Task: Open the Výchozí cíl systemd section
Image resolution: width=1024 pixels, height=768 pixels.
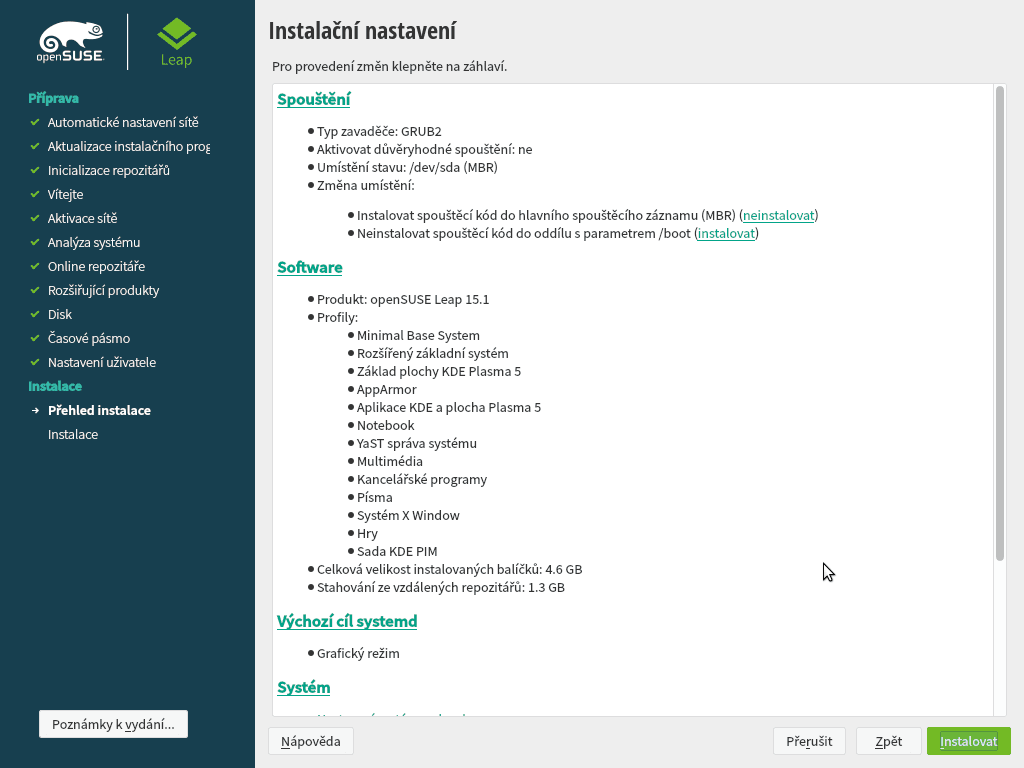Action: [x=347, y=621]
